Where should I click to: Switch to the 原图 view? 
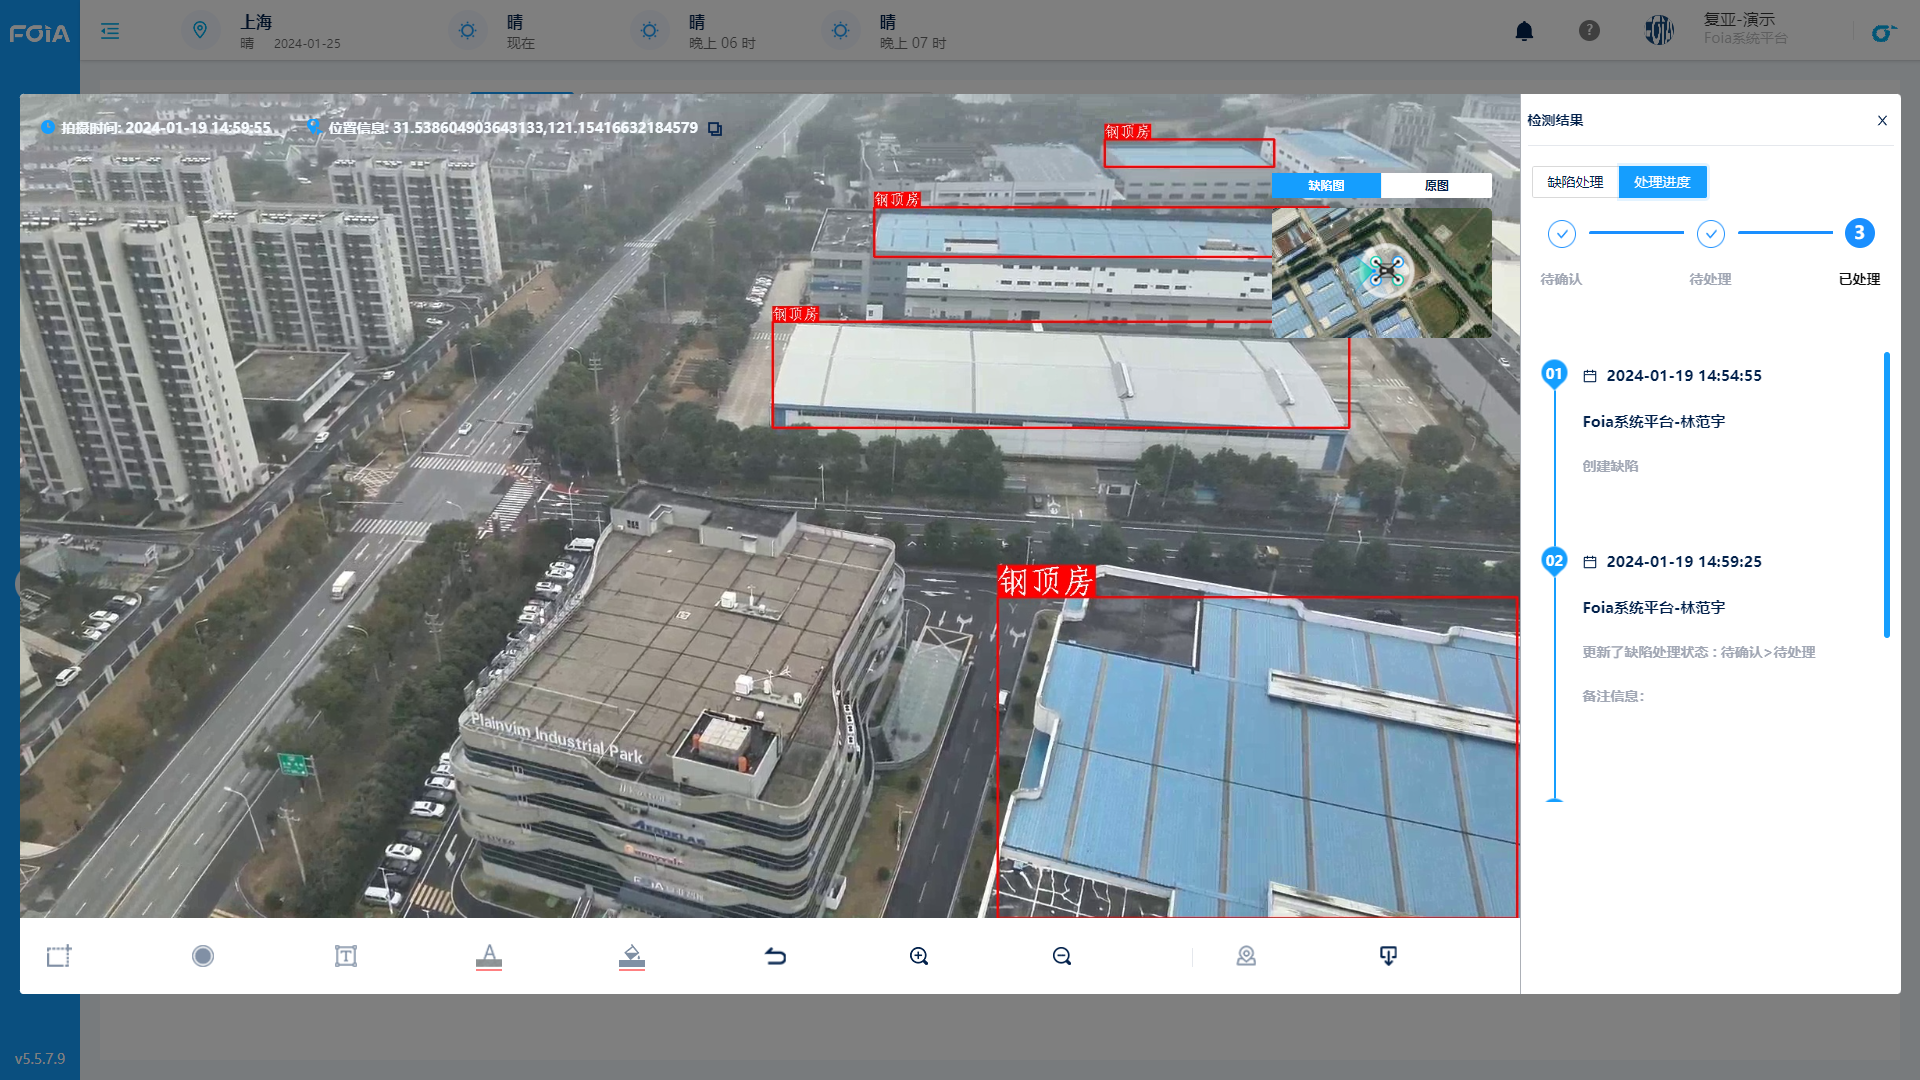(1437, 185)
